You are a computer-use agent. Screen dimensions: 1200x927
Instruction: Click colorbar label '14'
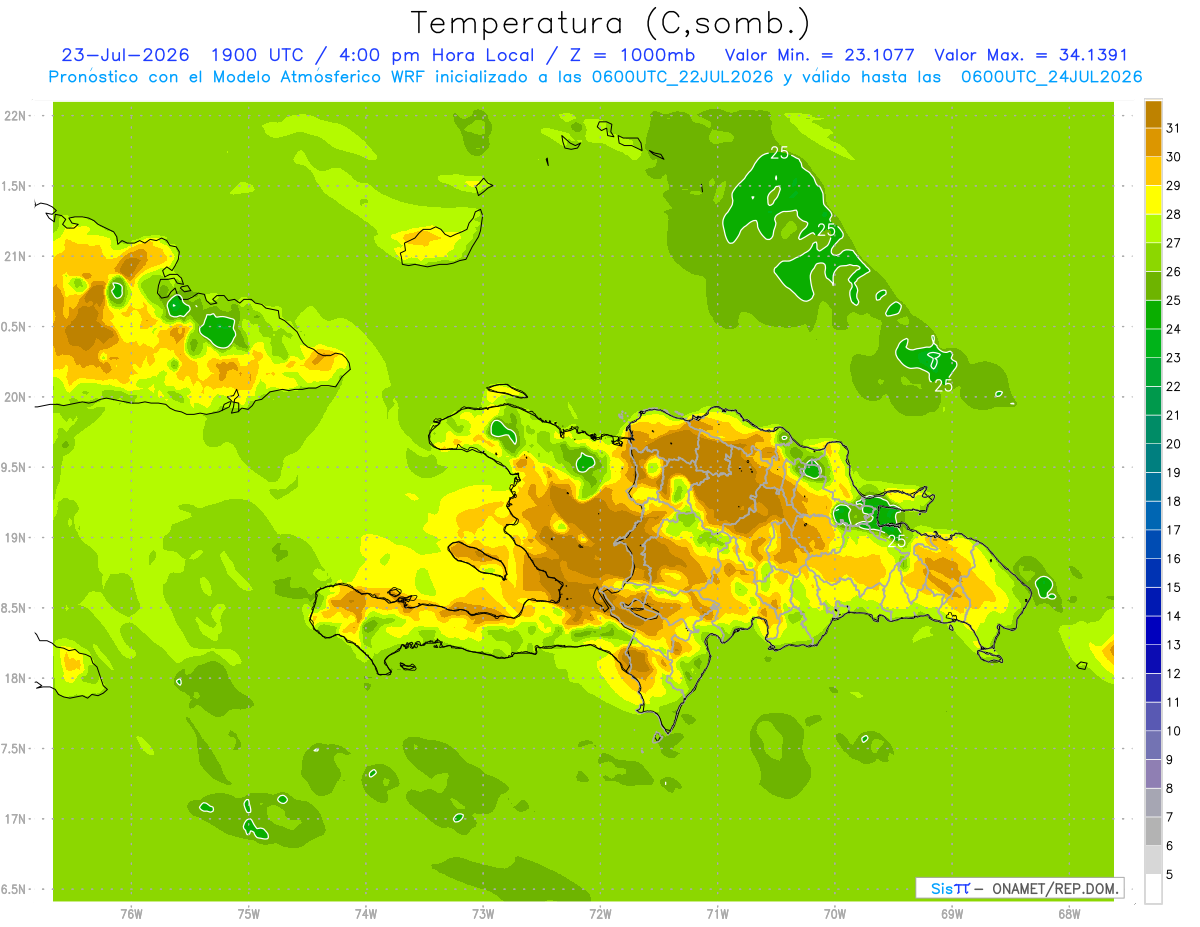point(1174,616)
